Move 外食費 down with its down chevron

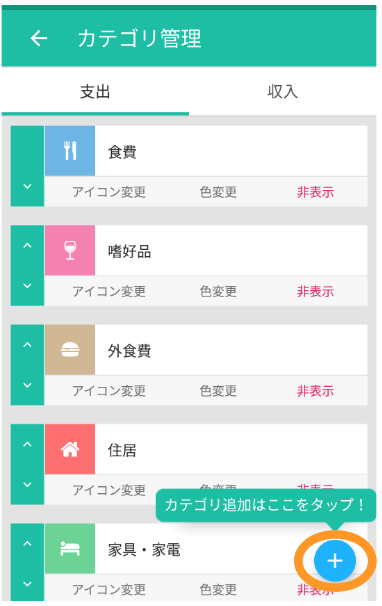[27, 385]
